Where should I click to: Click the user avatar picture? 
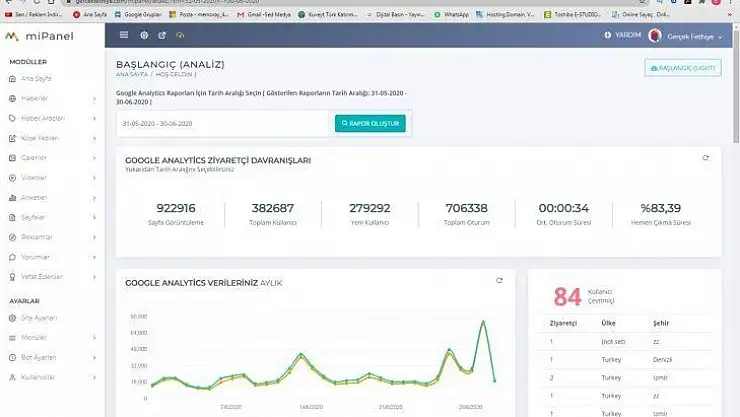[655, 35]
